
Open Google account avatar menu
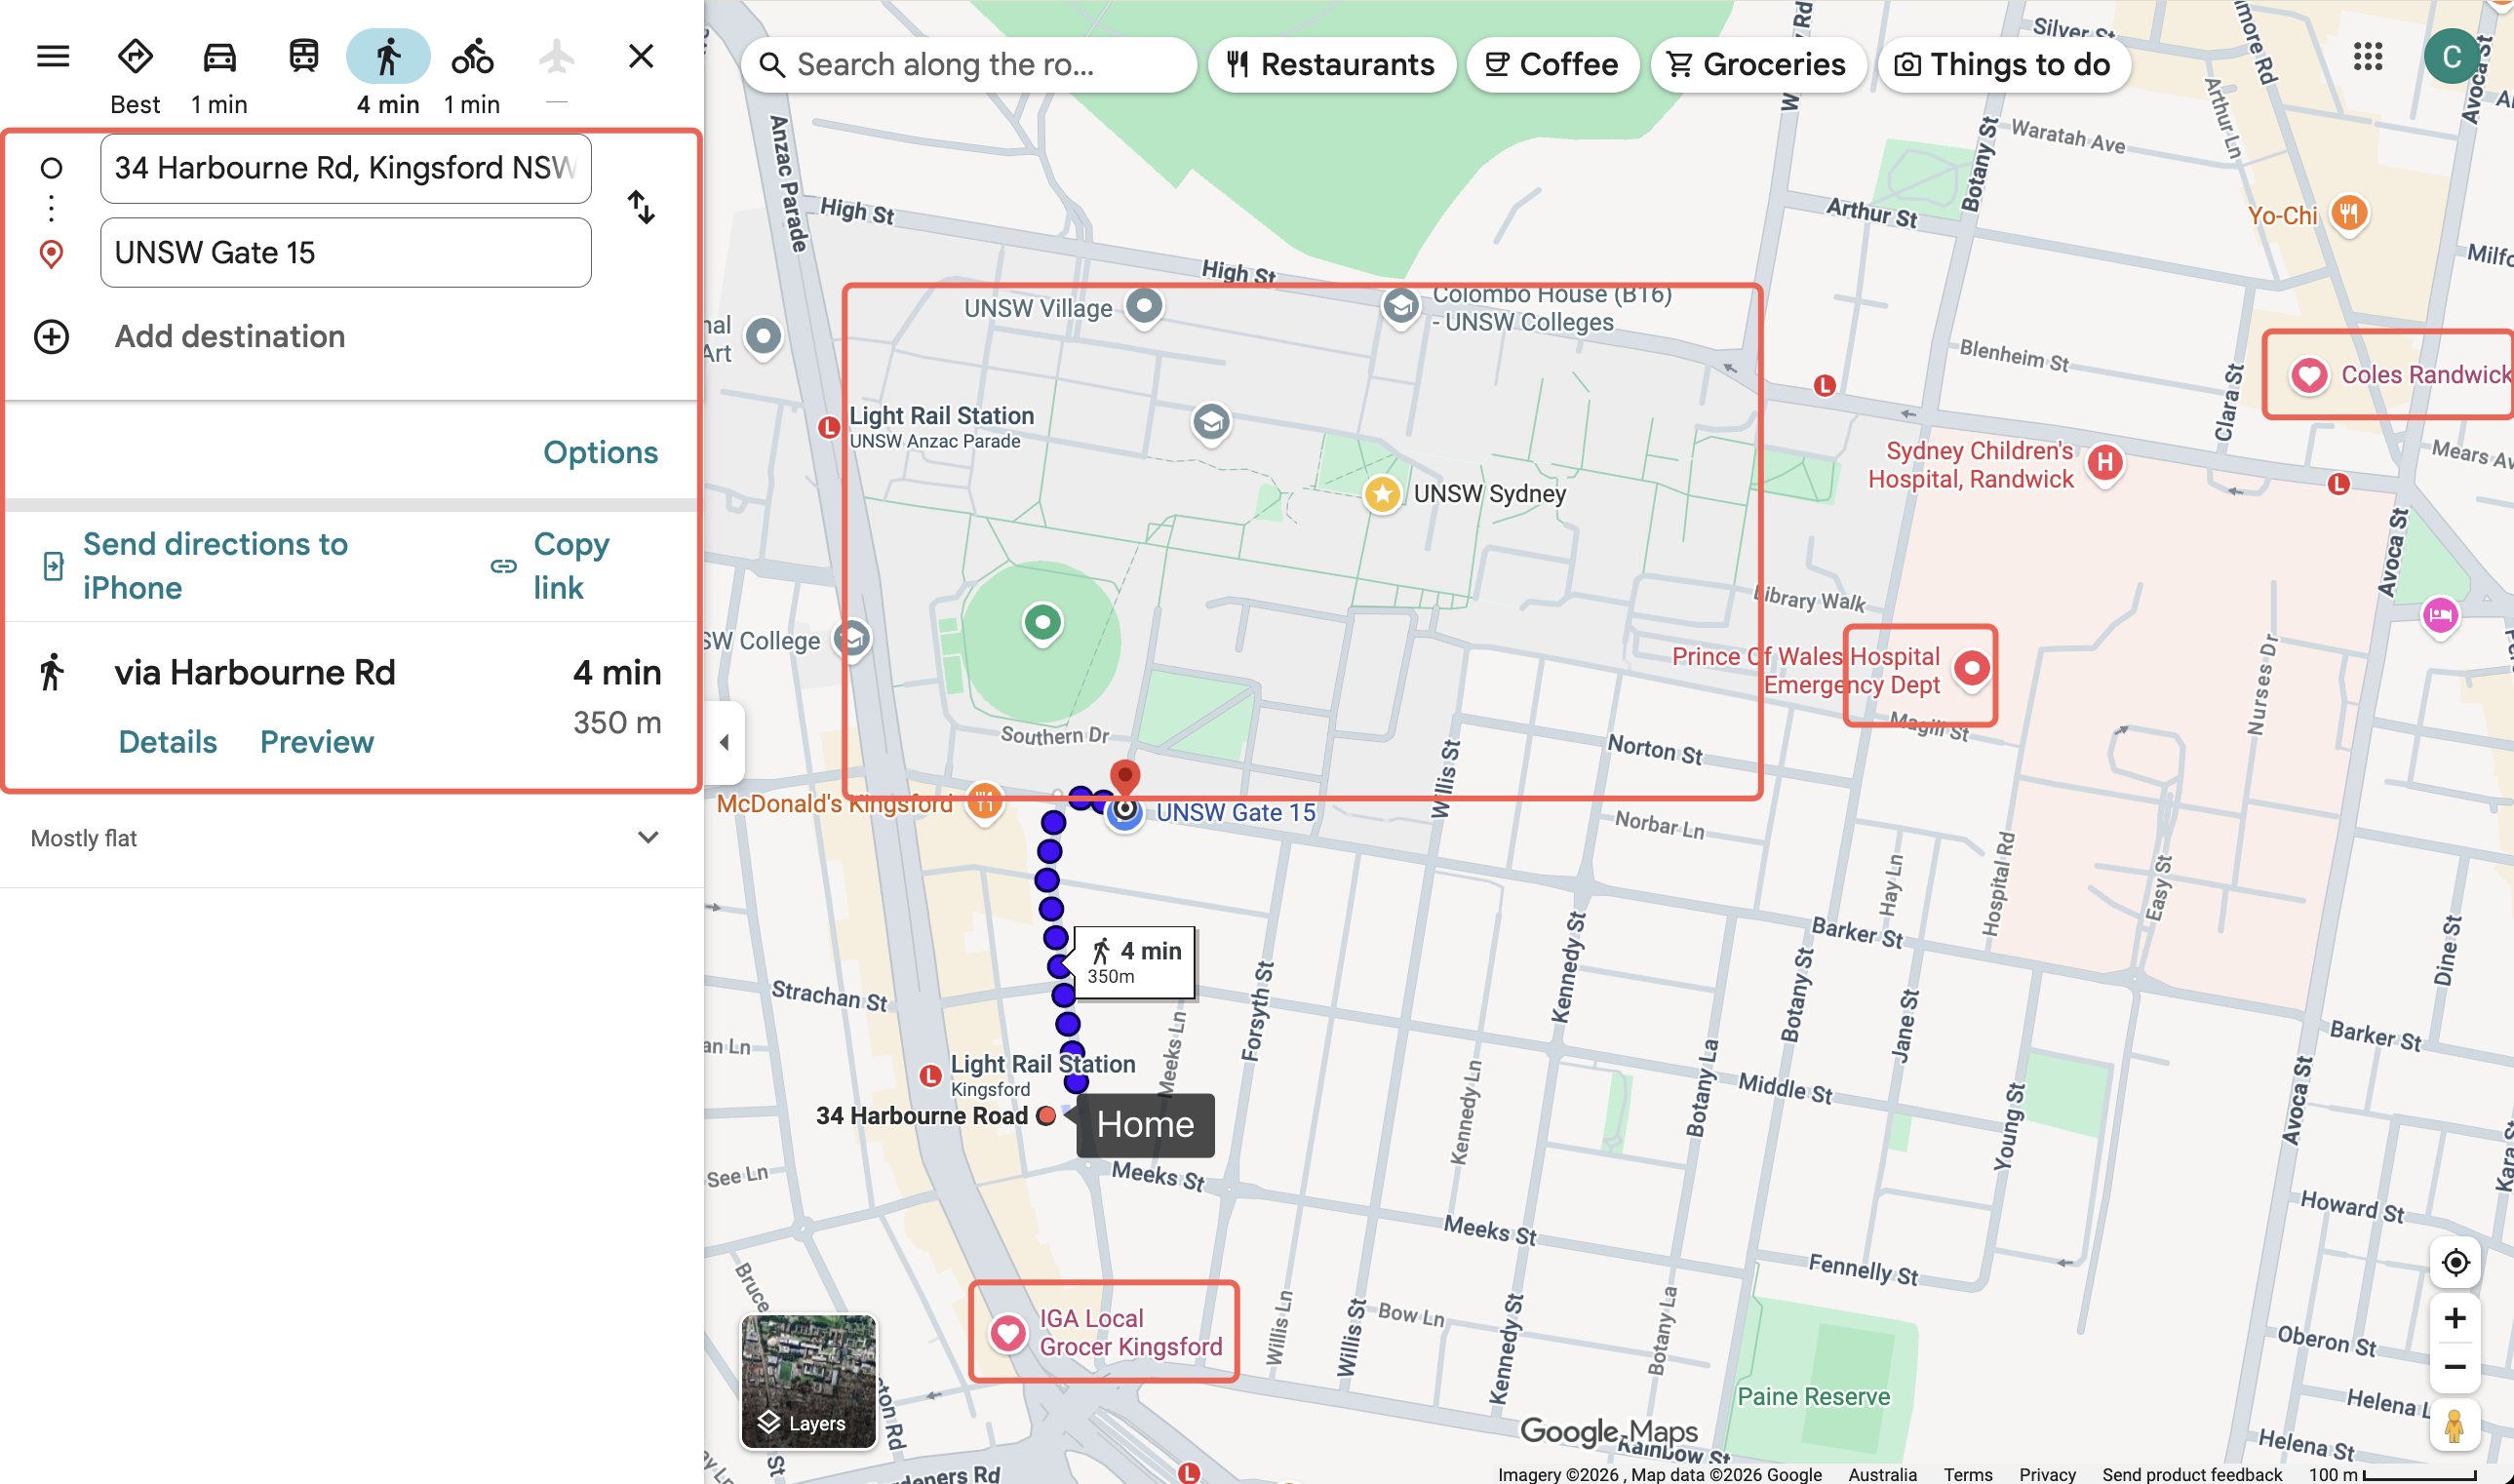(x=2451, y=57)
